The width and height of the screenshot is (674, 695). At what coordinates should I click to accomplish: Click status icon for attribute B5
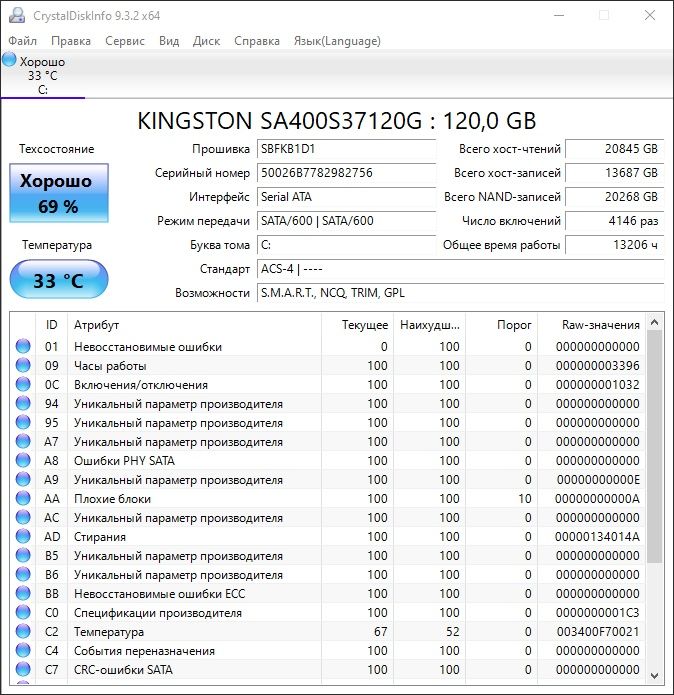tap(23, 555)
